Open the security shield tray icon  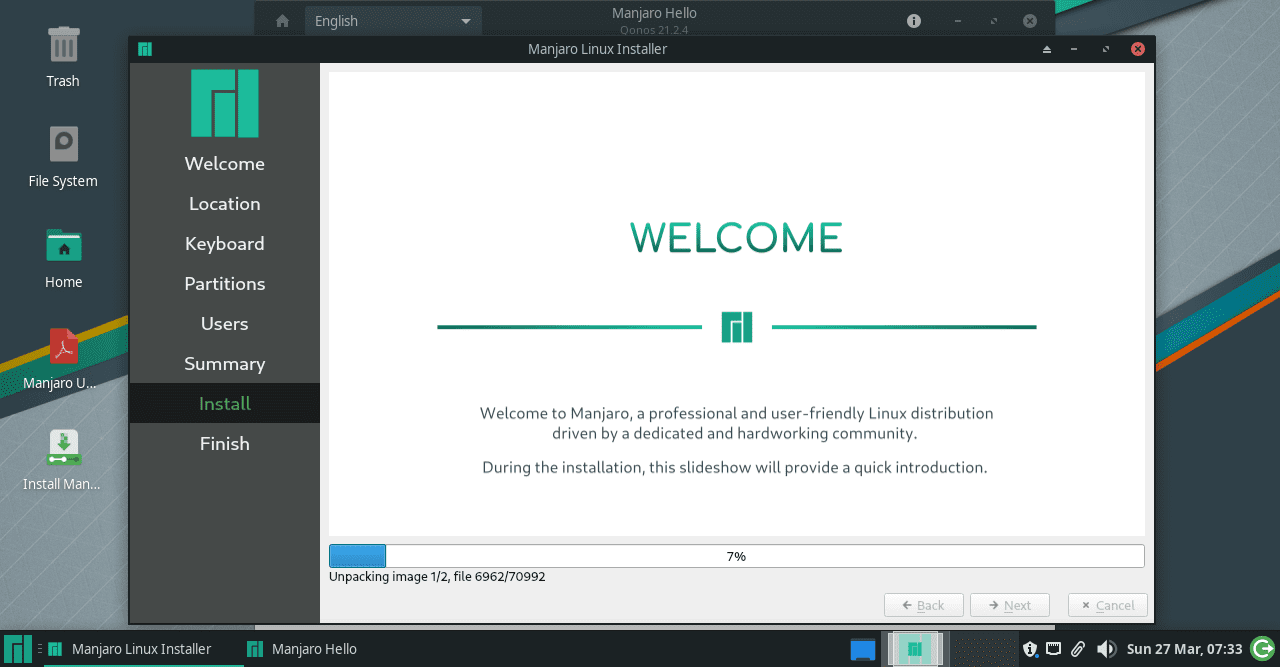pyautogui.click(x=1030, y=649)
